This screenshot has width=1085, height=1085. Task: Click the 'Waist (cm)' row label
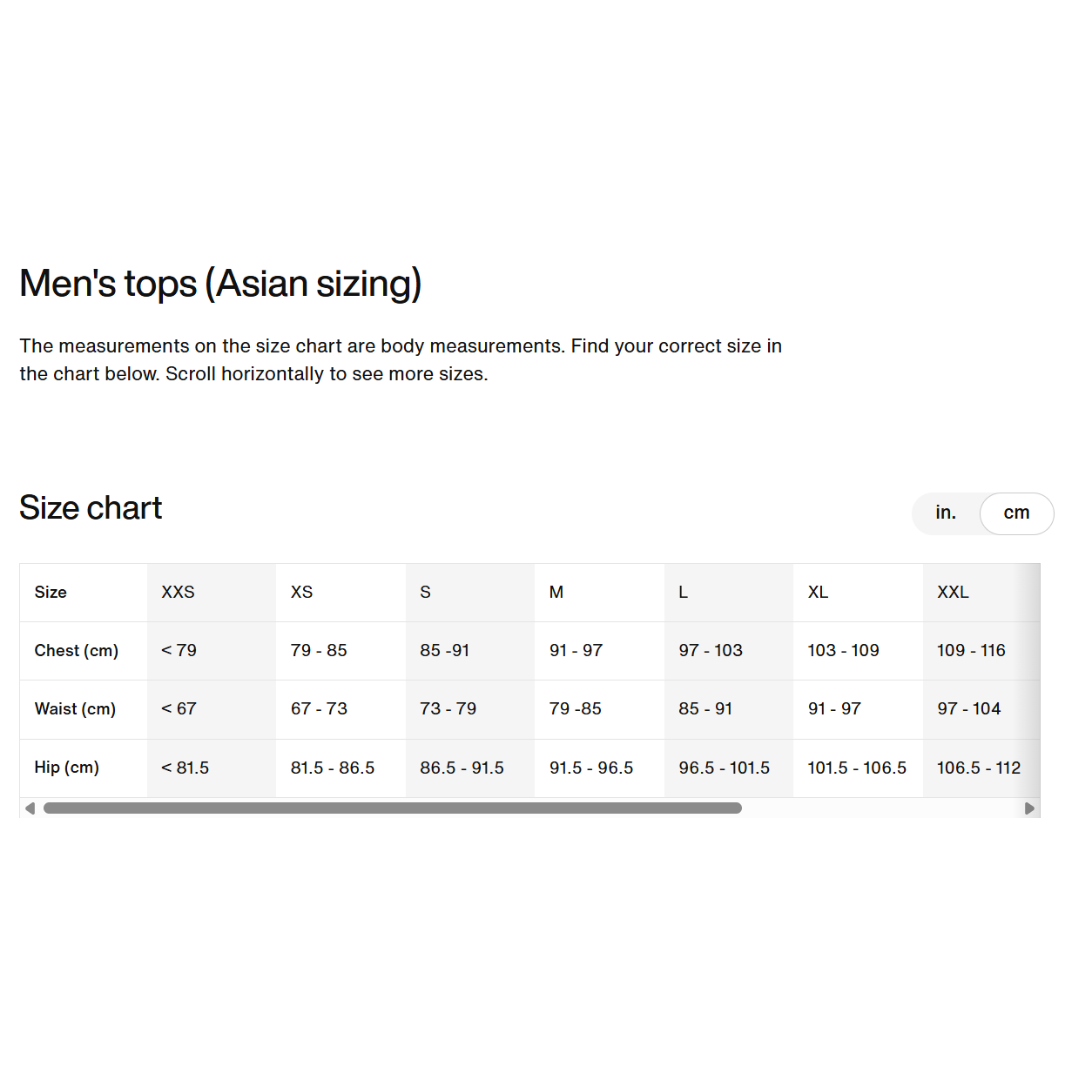75,709
